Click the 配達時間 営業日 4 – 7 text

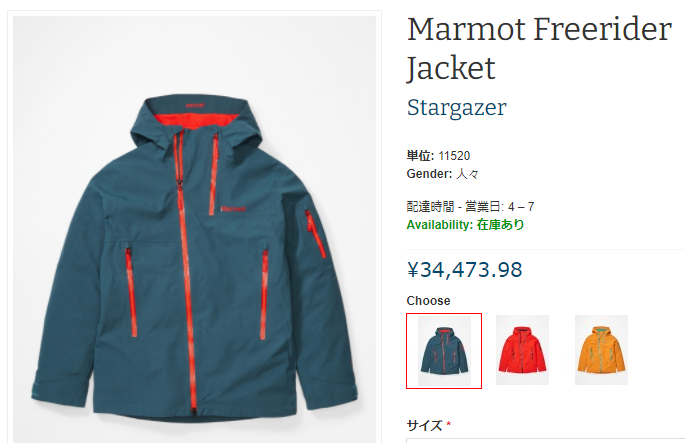click(x=470, y=206)
